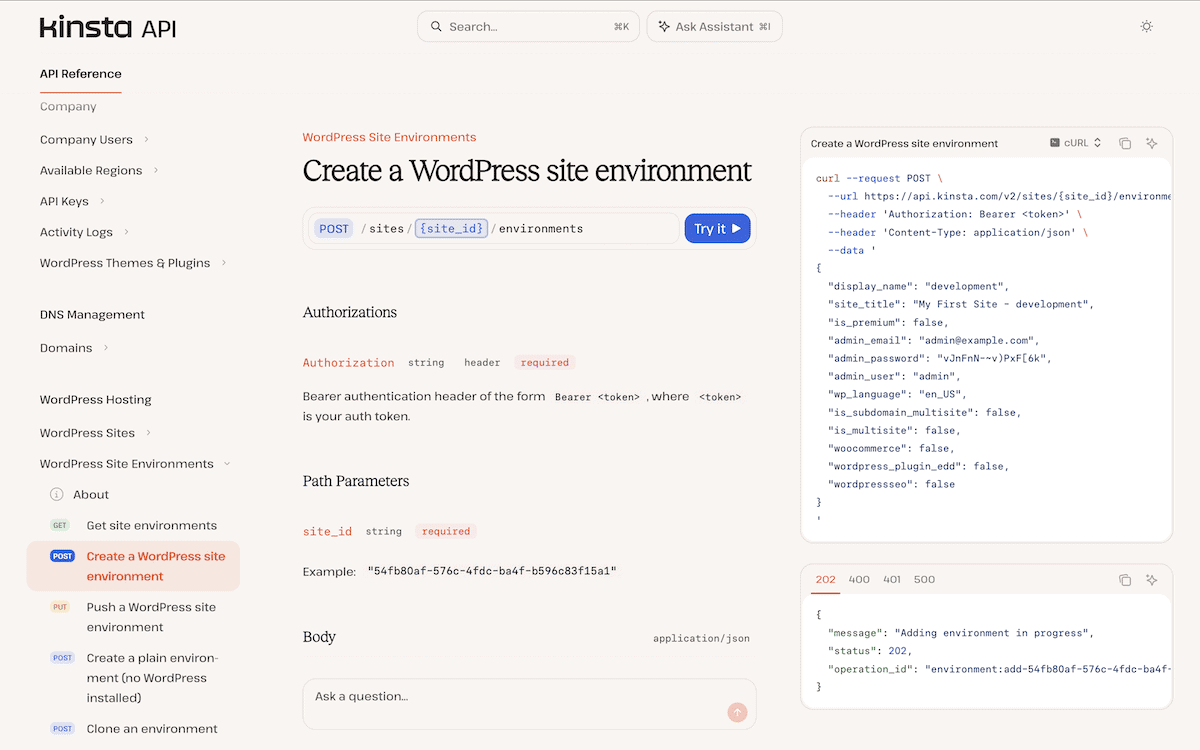Switch to the 400 response tab
The height and width of the screenshot is (750, 1200).
(x=859, y=579)
